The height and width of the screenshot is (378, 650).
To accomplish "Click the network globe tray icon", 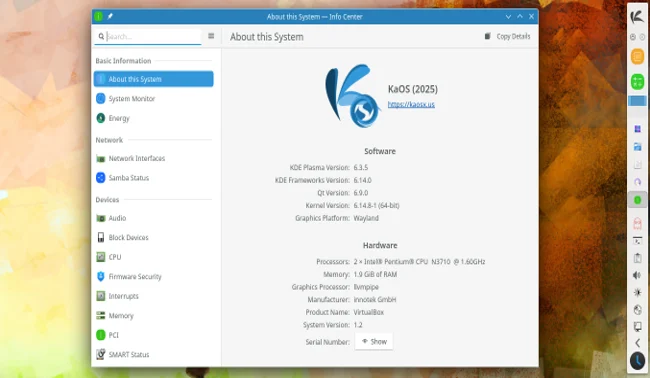I will click(638, 310).
